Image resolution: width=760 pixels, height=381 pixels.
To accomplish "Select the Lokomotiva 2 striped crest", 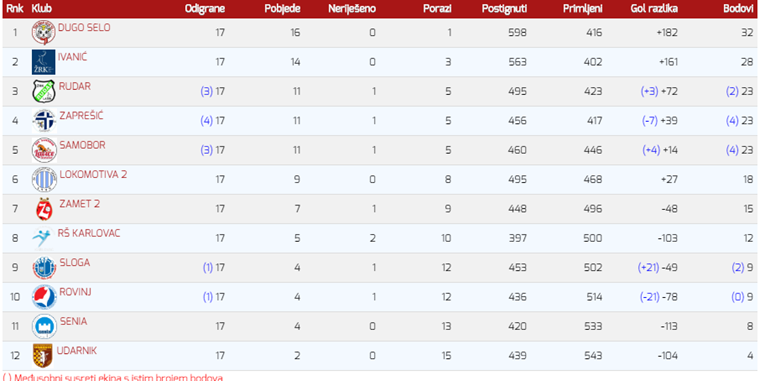I will [x=44, y=179].
